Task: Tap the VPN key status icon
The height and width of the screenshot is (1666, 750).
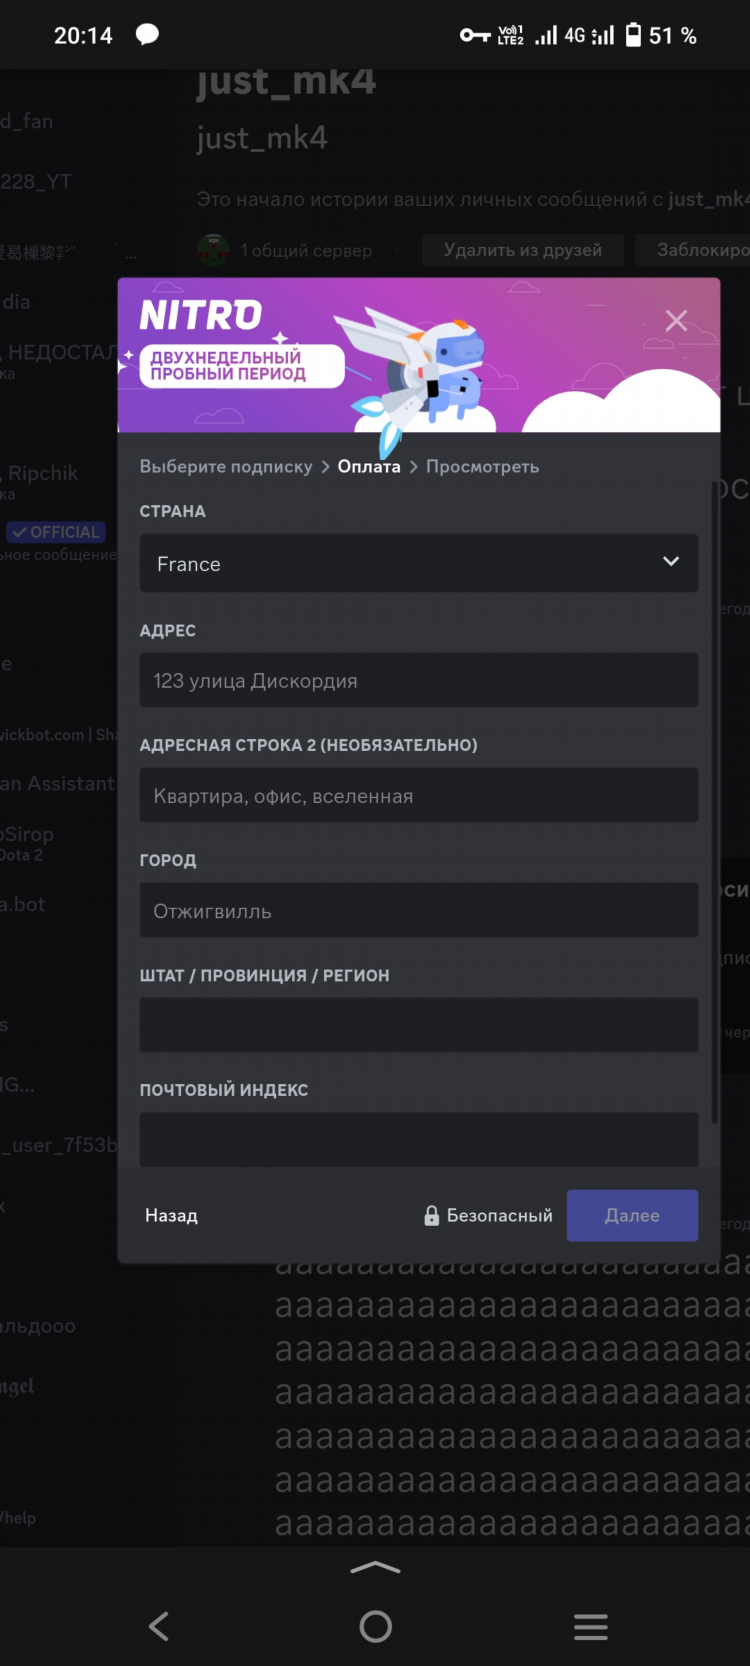Action: [x=474, y=35]
